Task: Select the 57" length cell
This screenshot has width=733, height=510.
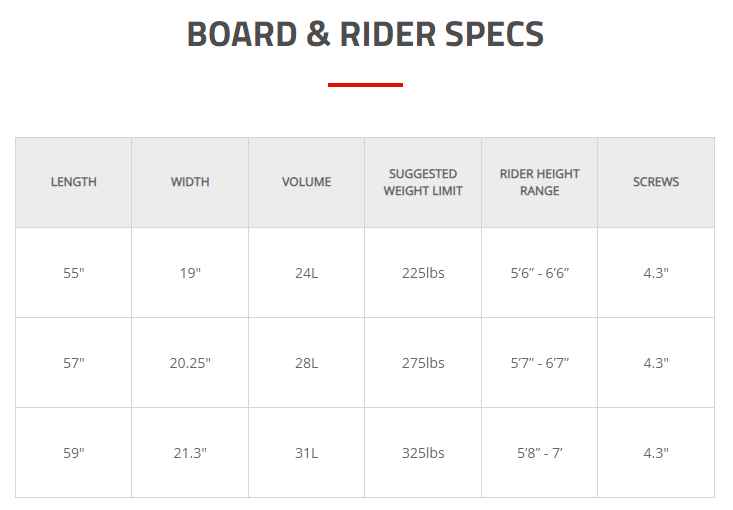Action: (x=73, y=363)
